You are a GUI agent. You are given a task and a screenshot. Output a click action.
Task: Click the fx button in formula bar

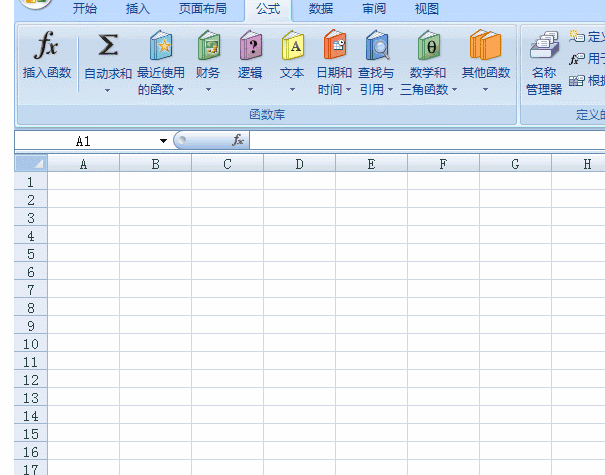238,140
